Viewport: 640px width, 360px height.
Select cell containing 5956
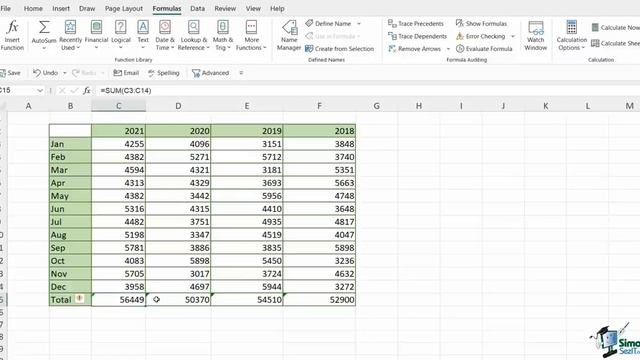click(x=247, y=196)
